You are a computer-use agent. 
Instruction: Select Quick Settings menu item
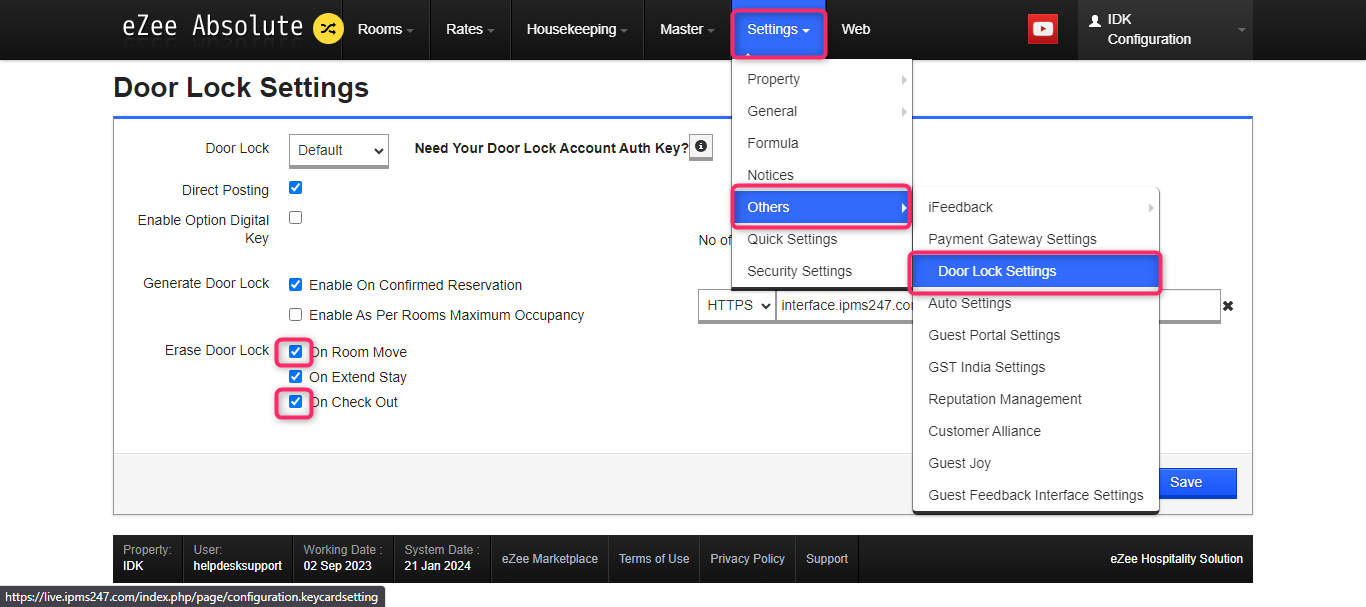[x=822, y=239]
